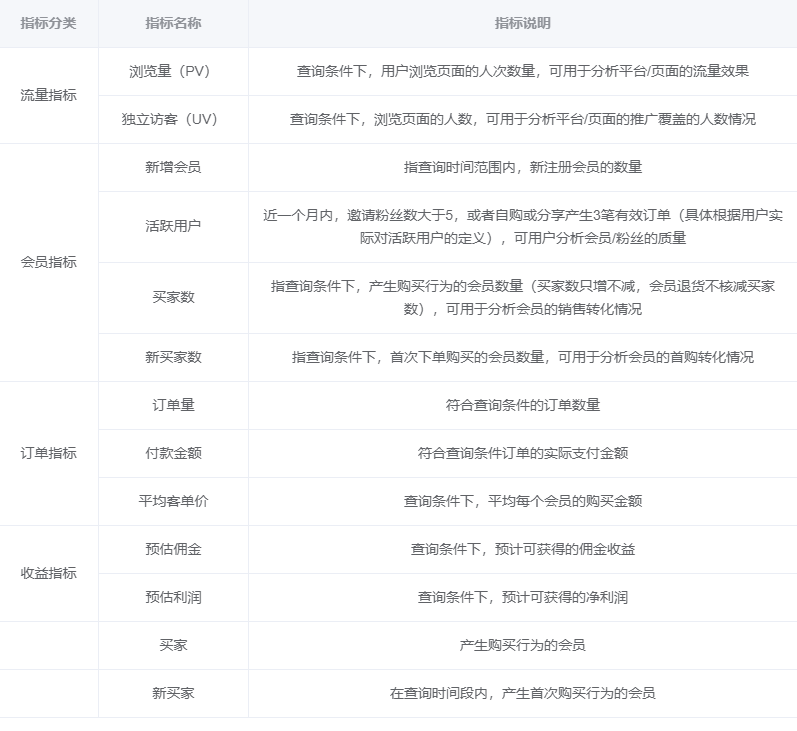Select the 活跃用户 description about 邀请粉丝数大于5

(523, 227)
